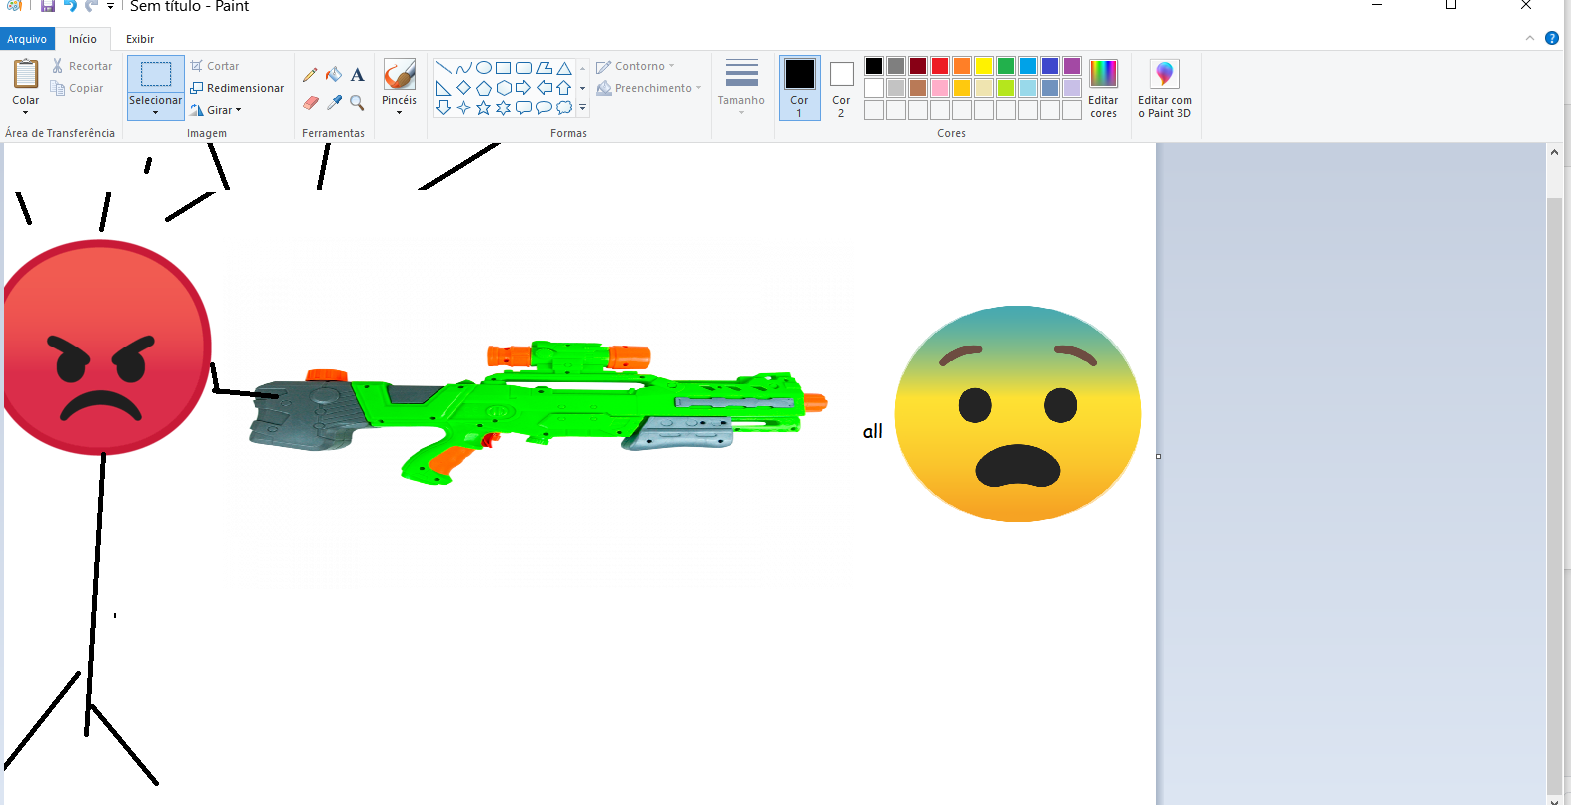Pick the orange color swatch
The width and height of the screenshot is (1571, 805).
[x=962, y=66]
